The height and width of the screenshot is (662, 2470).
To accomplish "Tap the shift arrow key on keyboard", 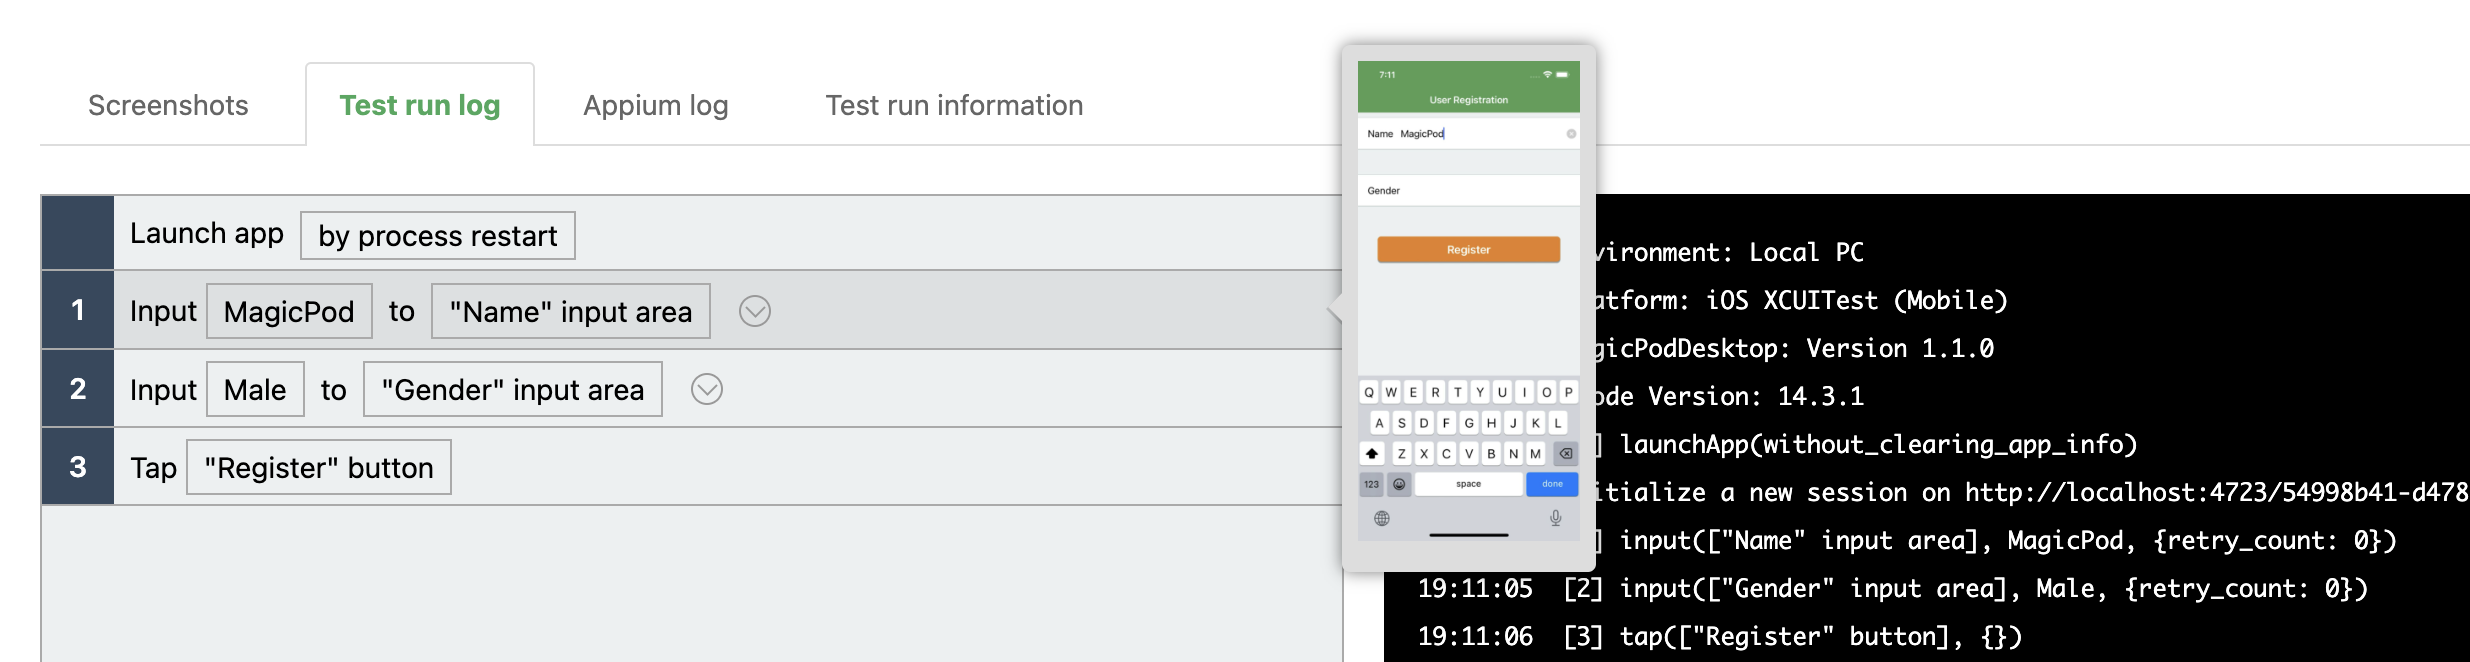I will point(1372,454).
